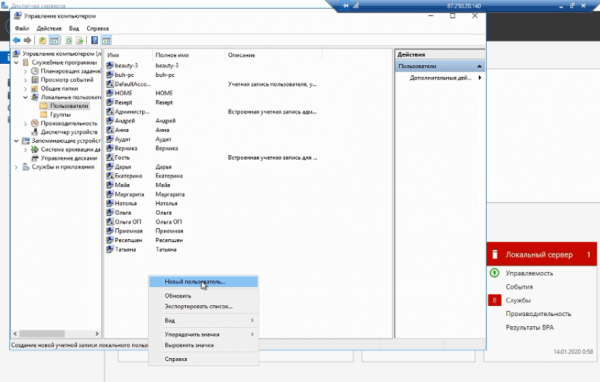Image resolution: width=600 pixels, height=382 pixels.
Task: Click the Back arrow toolbar icon
Action: (16, 40)
